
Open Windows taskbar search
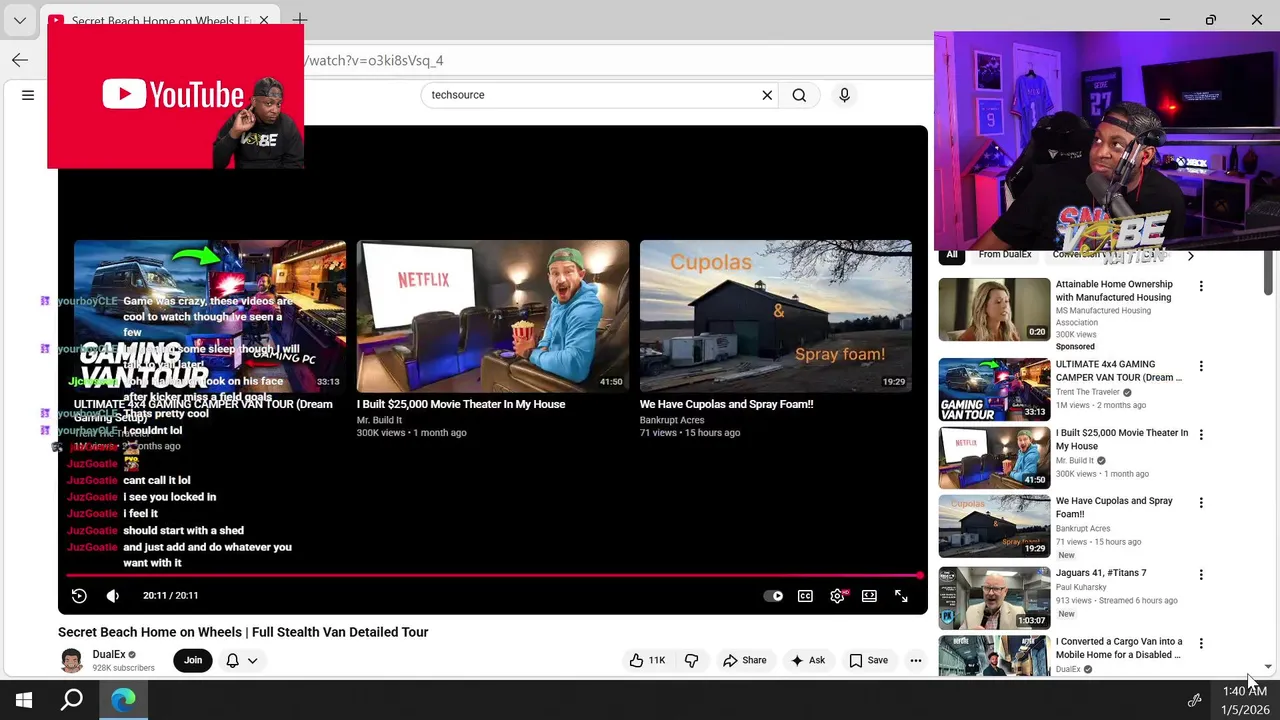(x=72, y=700)
